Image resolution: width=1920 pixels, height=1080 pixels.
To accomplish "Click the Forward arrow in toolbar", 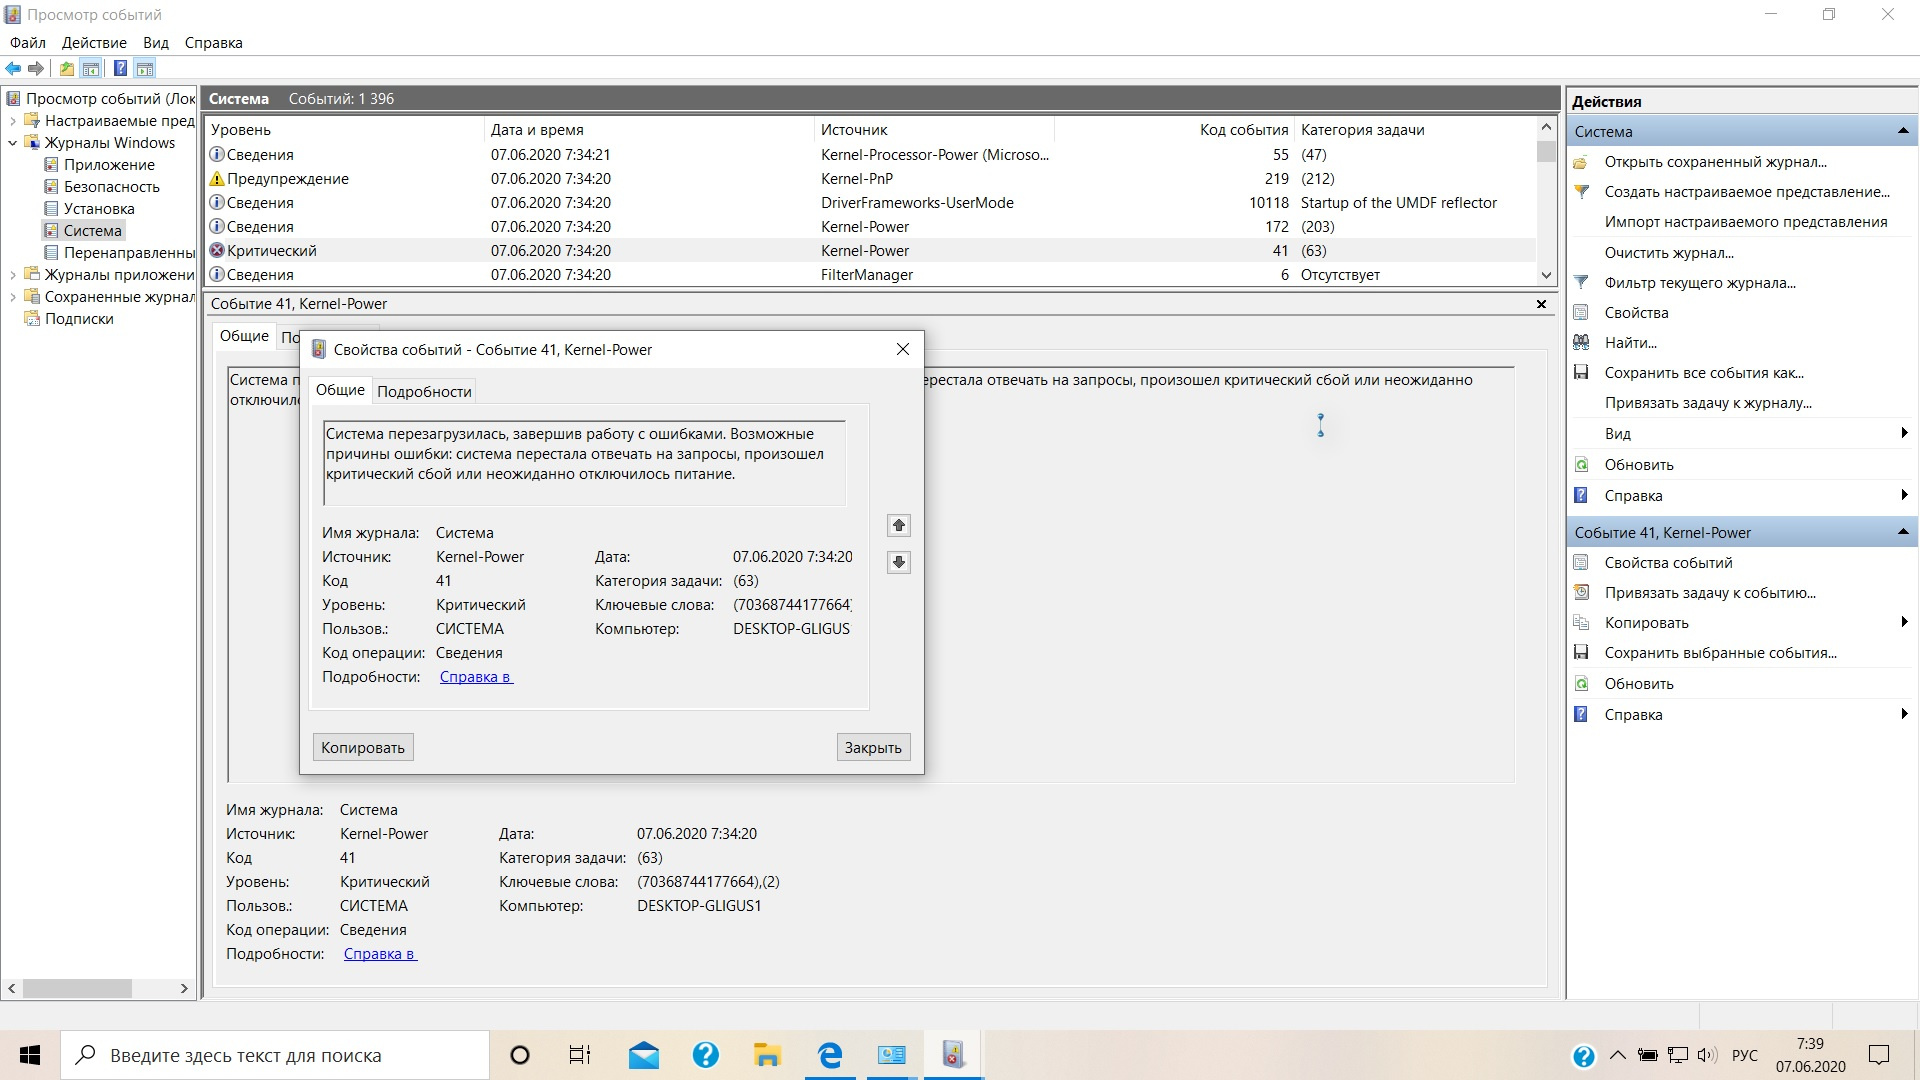I will point(36,69).
